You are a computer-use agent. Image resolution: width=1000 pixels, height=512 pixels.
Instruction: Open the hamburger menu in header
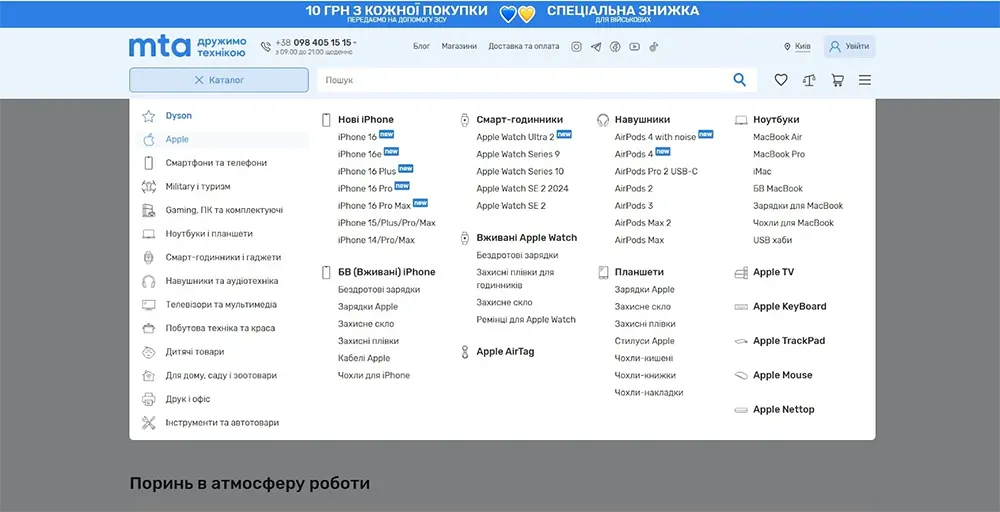click(x=865, y=80)
